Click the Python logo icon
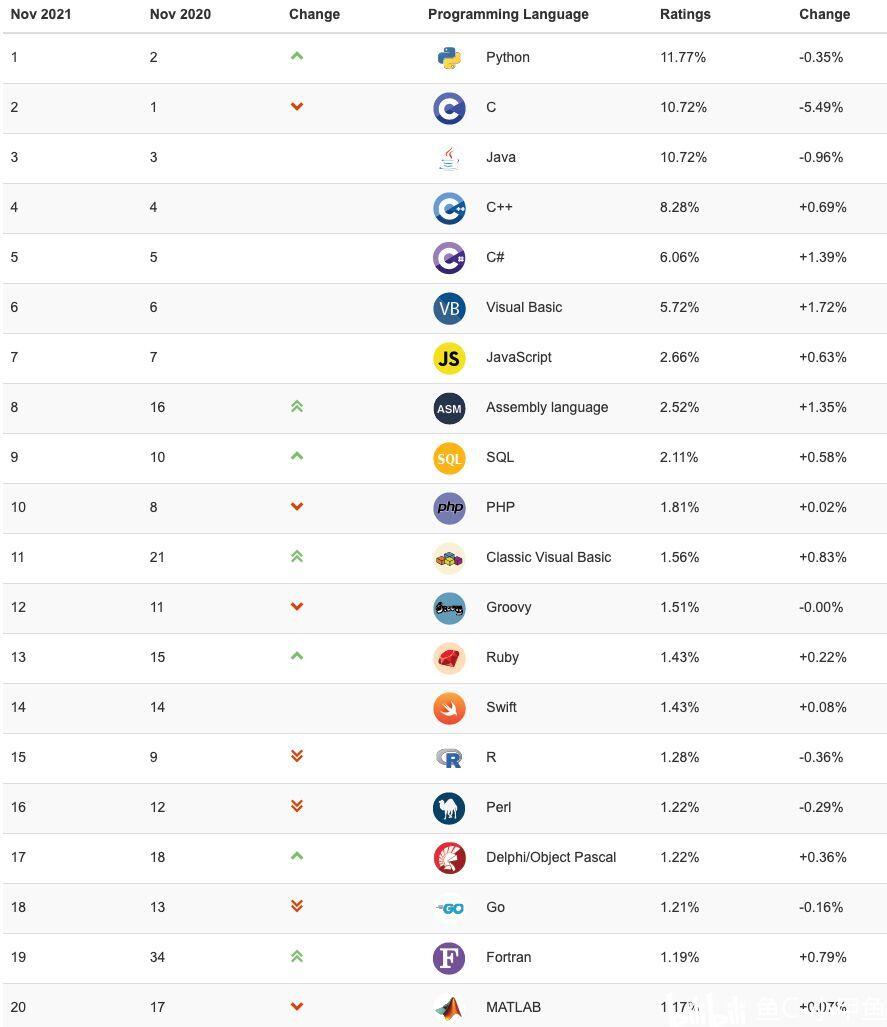Screen dimensions: 887x1027 (x=449, y=58)
